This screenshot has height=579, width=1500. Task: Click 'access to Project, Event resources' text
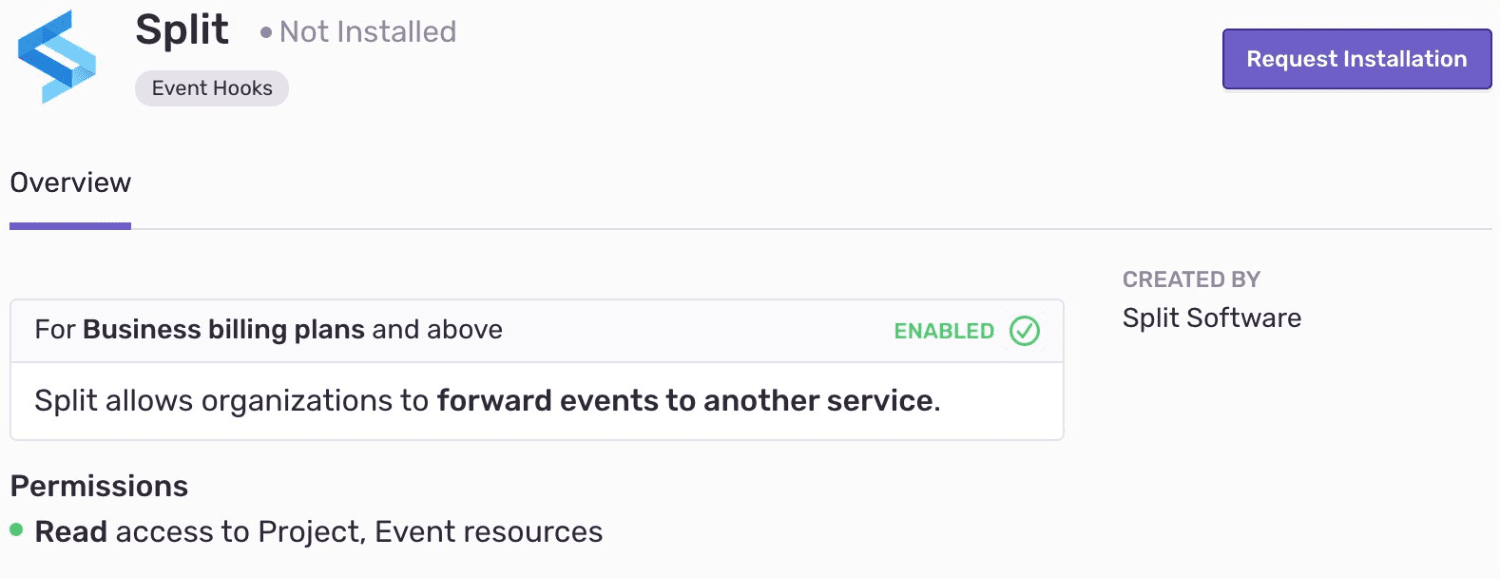click(359, 532)
